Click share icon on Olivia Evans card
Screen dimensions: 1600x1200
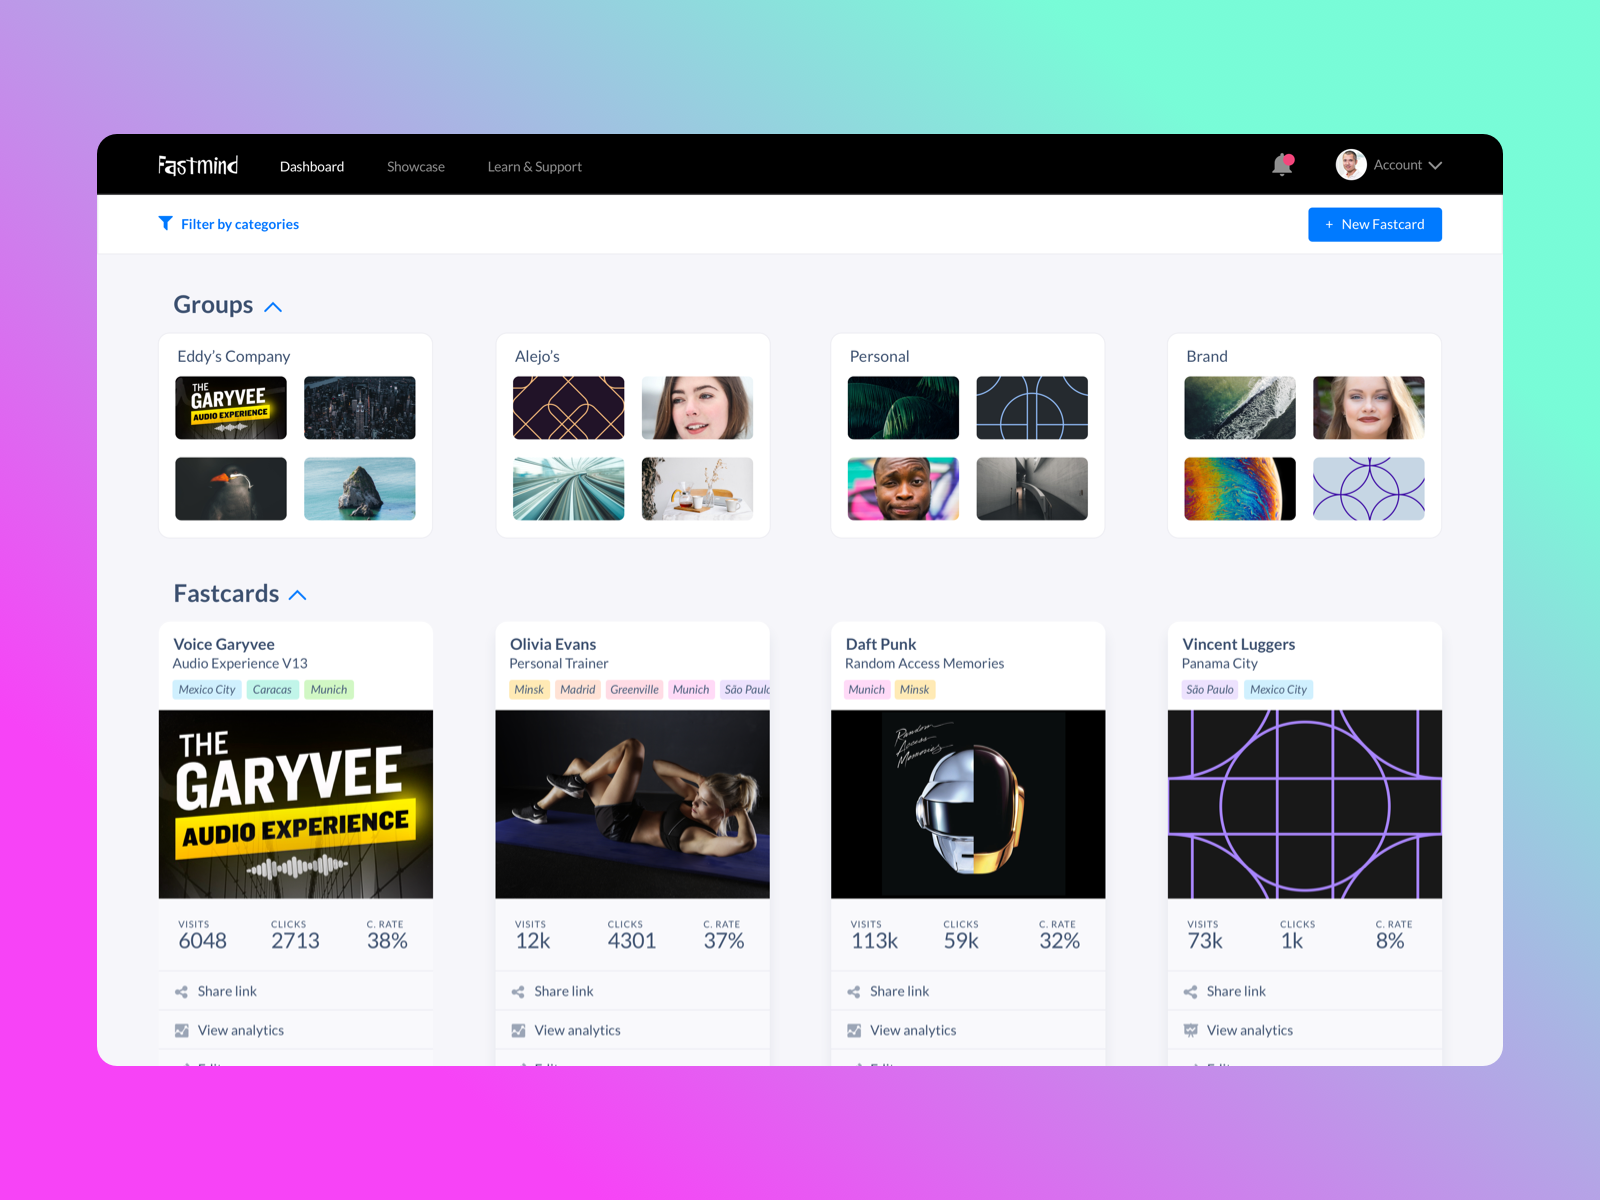518,992
